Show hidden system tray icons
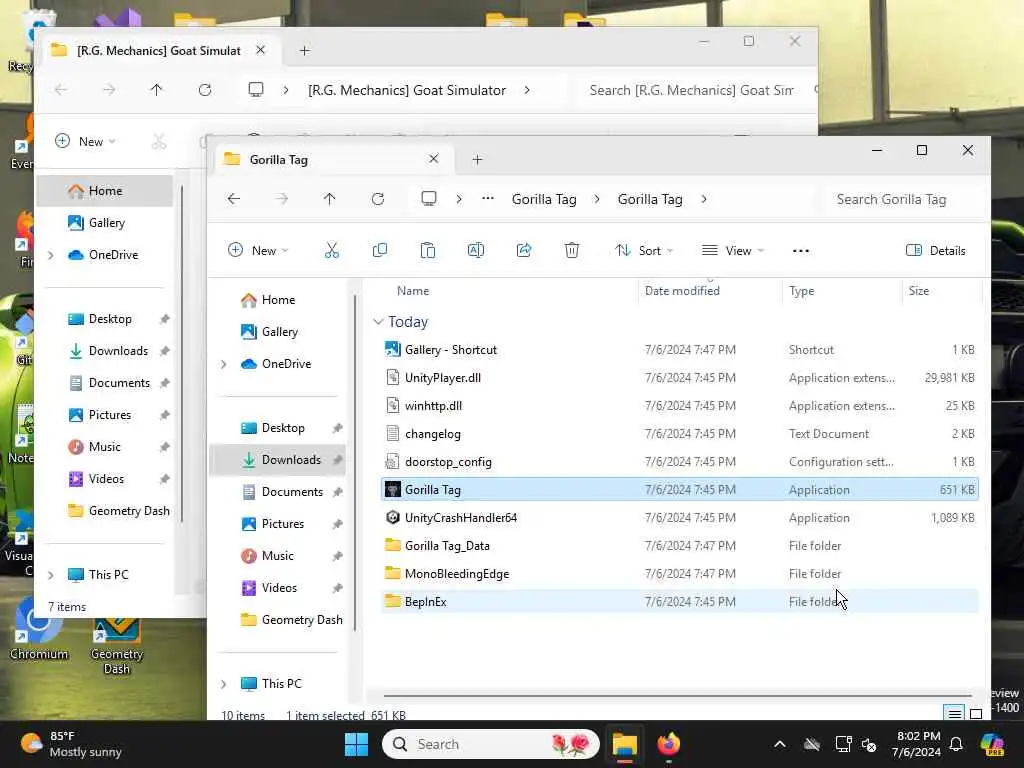The height and width of the screenshot is (768, 1024). pyautogui.click(x=780, y=744)
